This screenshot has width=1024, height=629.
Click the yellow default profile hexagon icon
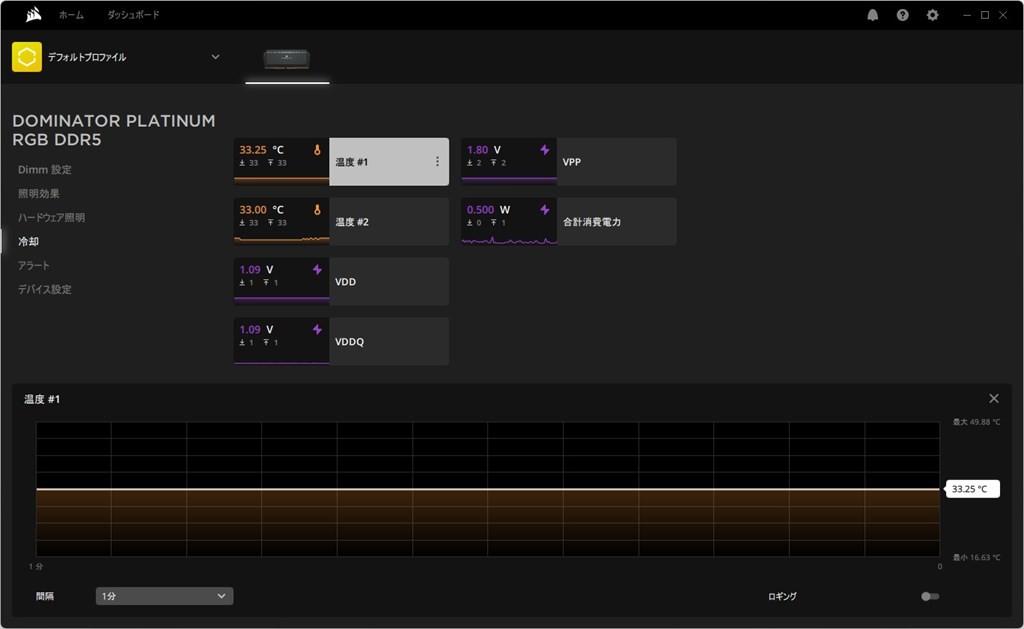pos(27,57)
